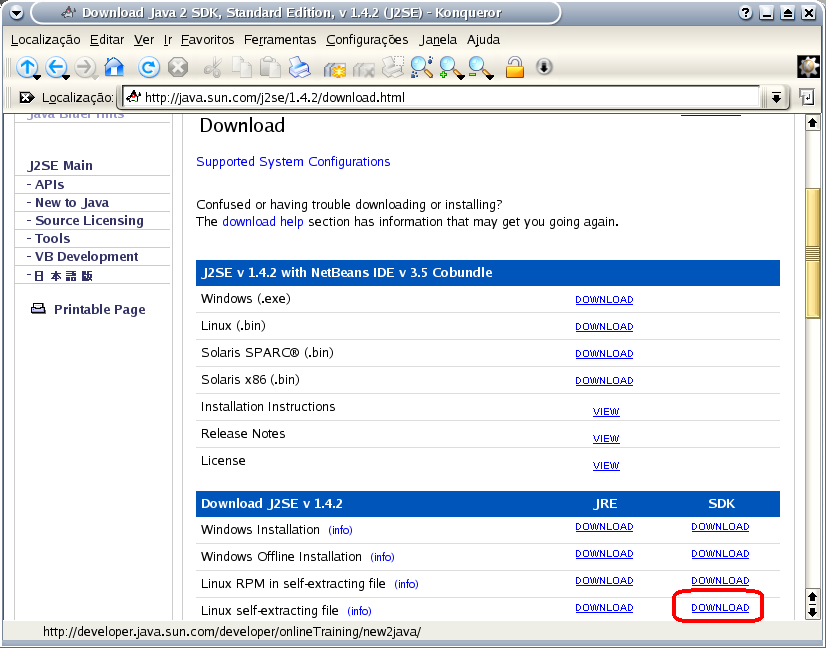
Task: Download the Linux RPM self-extracting SDK
Action: pyautogui.click(x=720, y=581)
